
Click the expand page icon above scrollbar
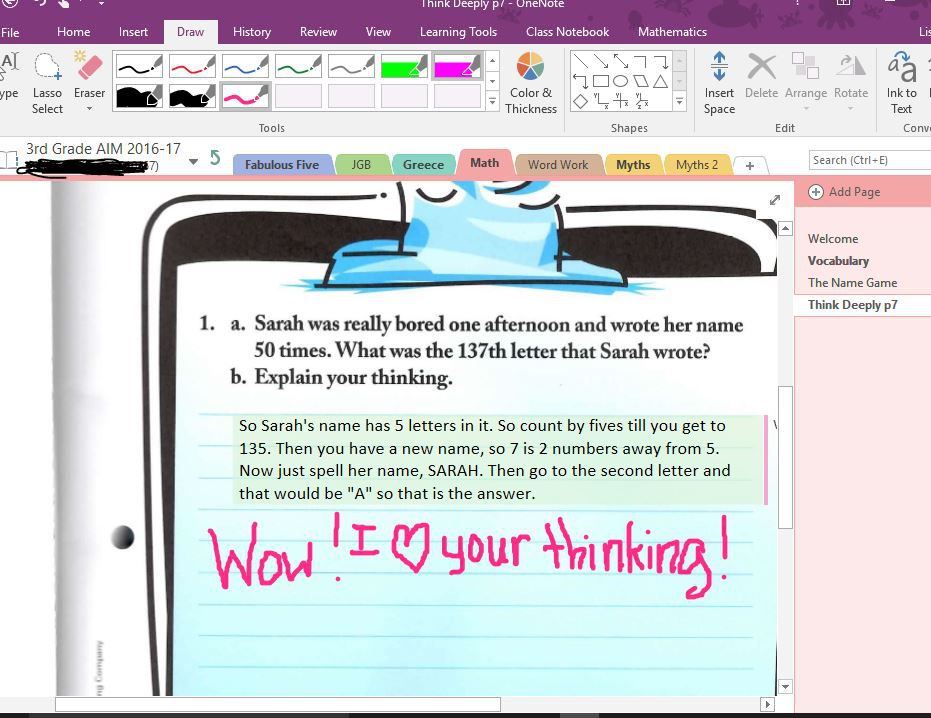click(x=774, y=200)
